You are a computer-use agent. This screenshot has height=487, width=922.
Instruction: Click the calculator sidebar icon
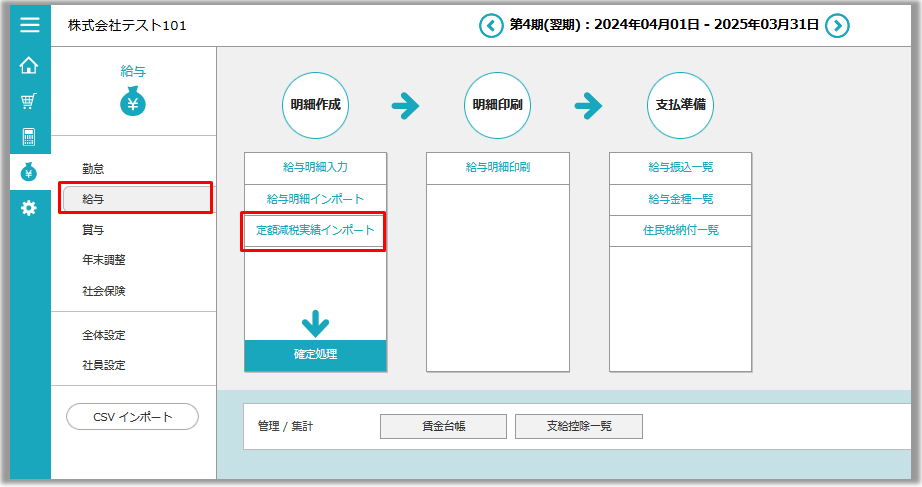coord(30,137)
